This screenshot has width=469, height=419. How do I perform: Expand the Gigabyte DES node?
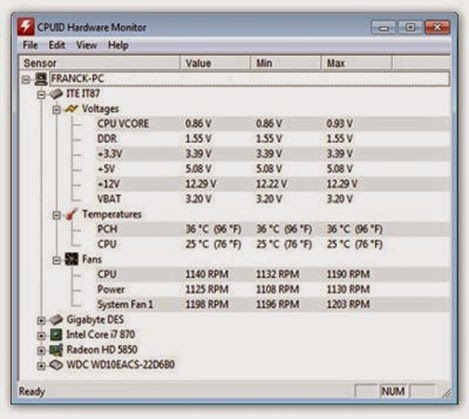tap(41, 321)
